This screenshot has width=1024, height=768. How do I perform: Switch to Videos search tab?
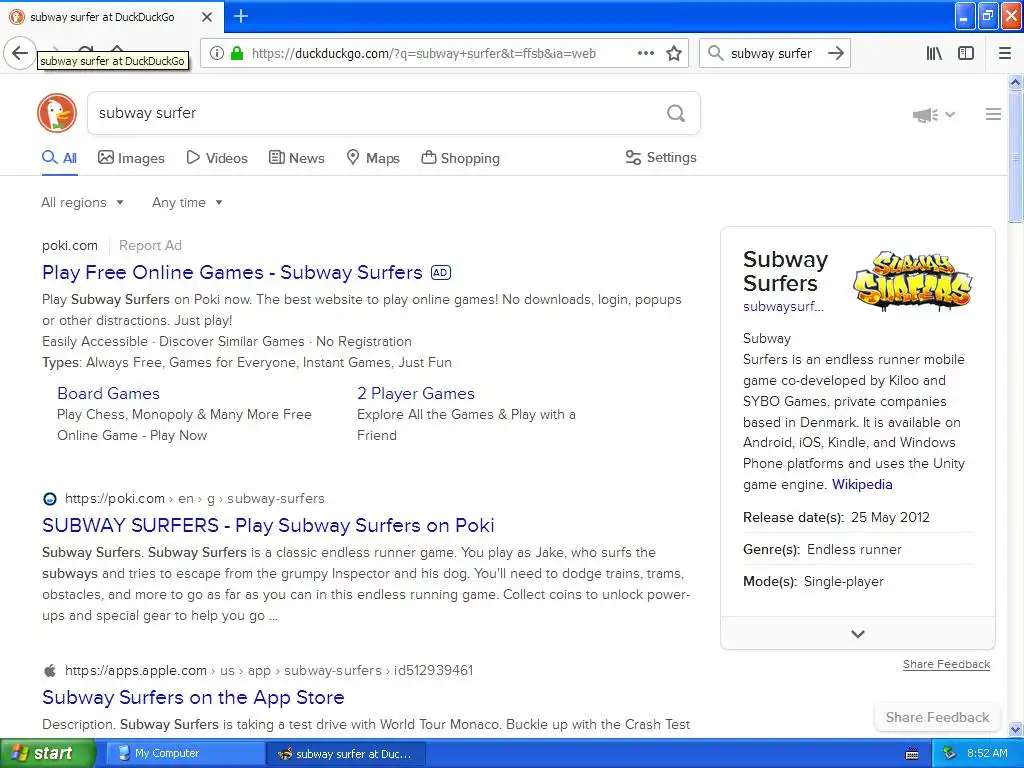(217, 158)
